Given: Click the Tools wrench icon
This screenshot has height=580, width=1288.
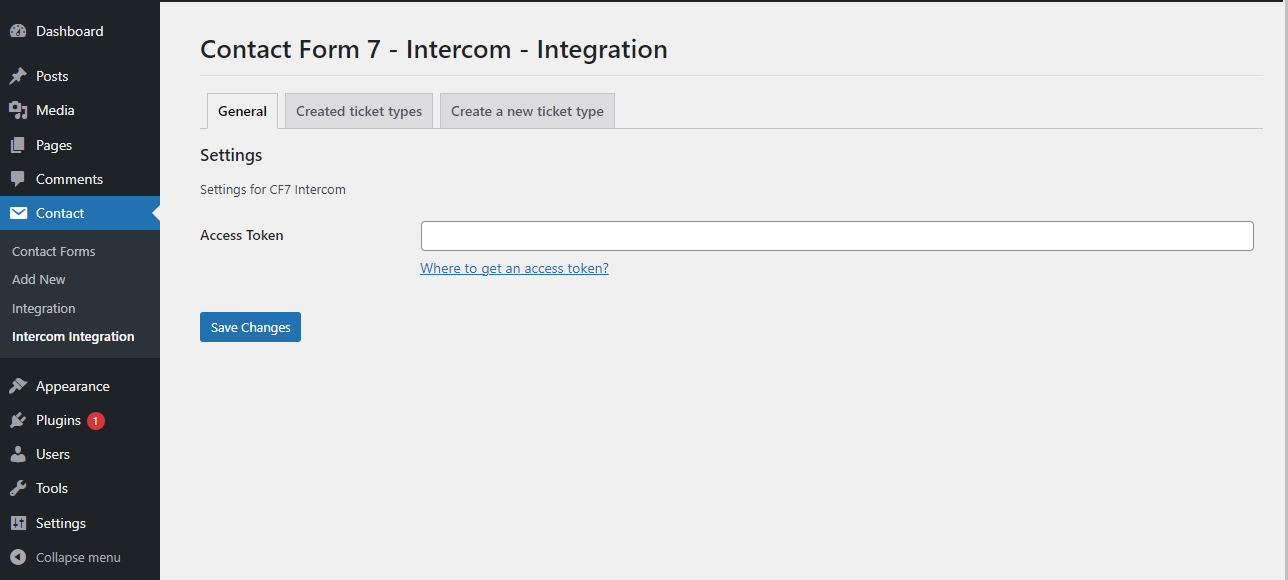Looking at the screenshot, I should pos(18,488).
